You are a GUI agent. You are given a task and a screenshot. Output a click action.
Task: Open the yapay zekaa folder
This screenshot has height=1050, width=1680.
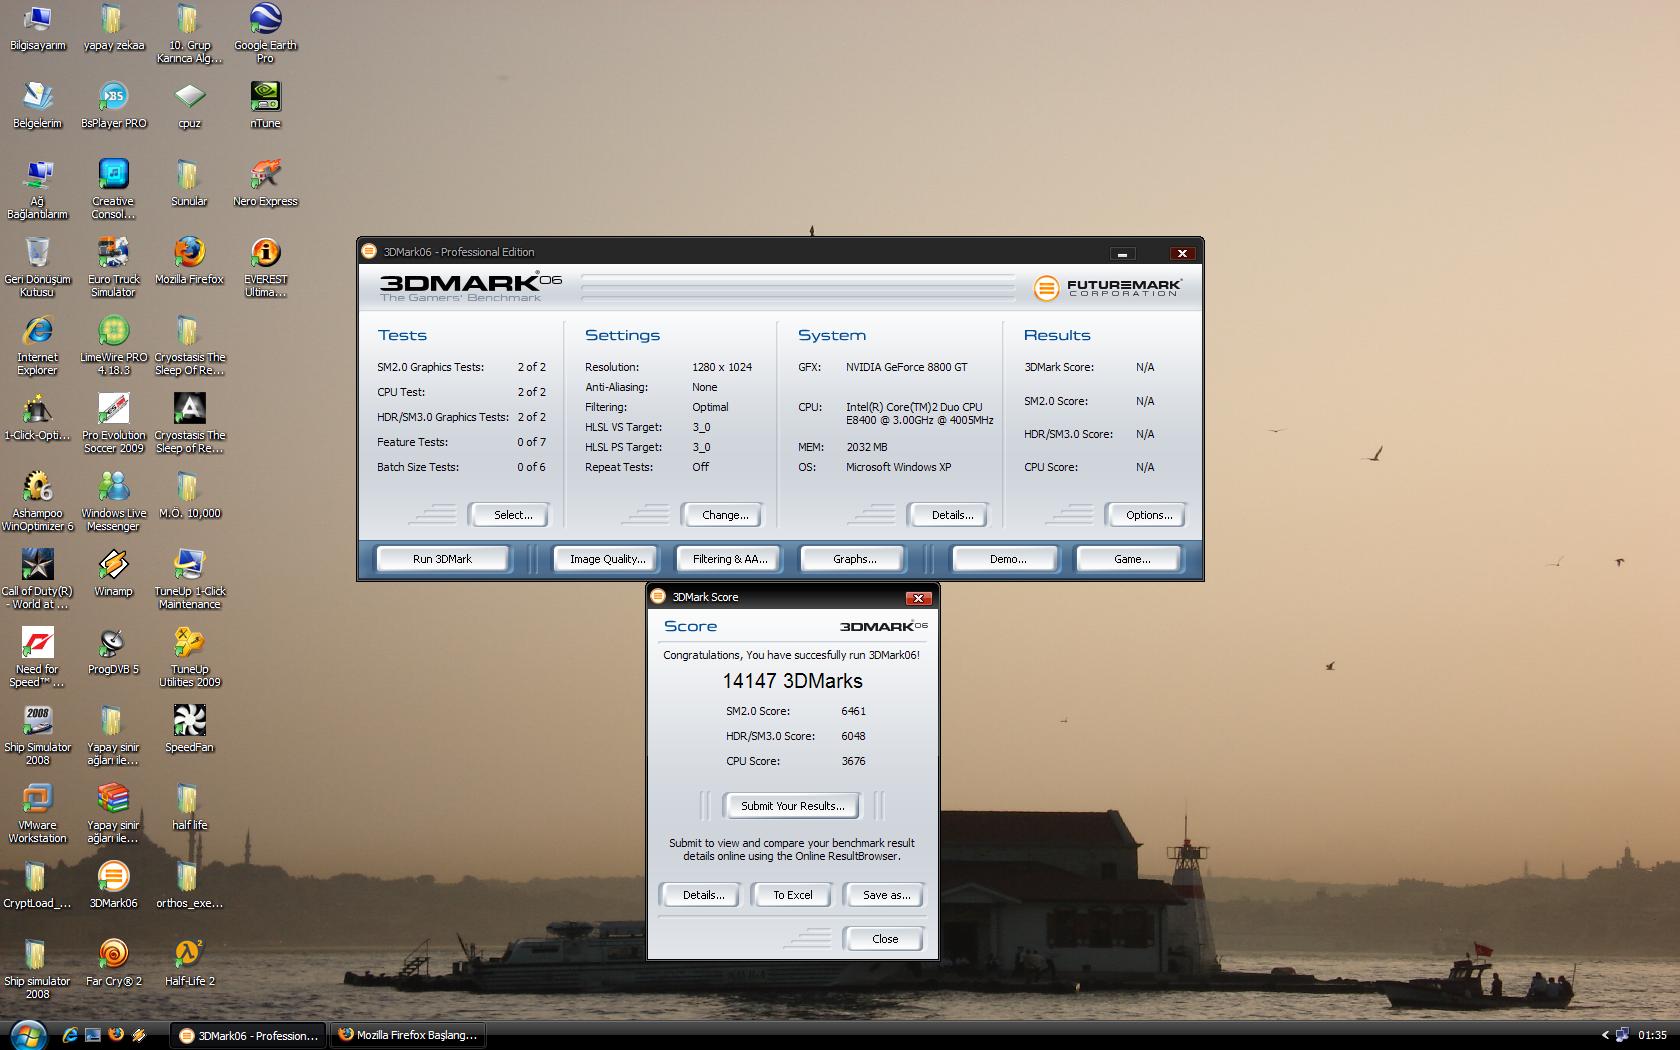(x=113, y=27)
